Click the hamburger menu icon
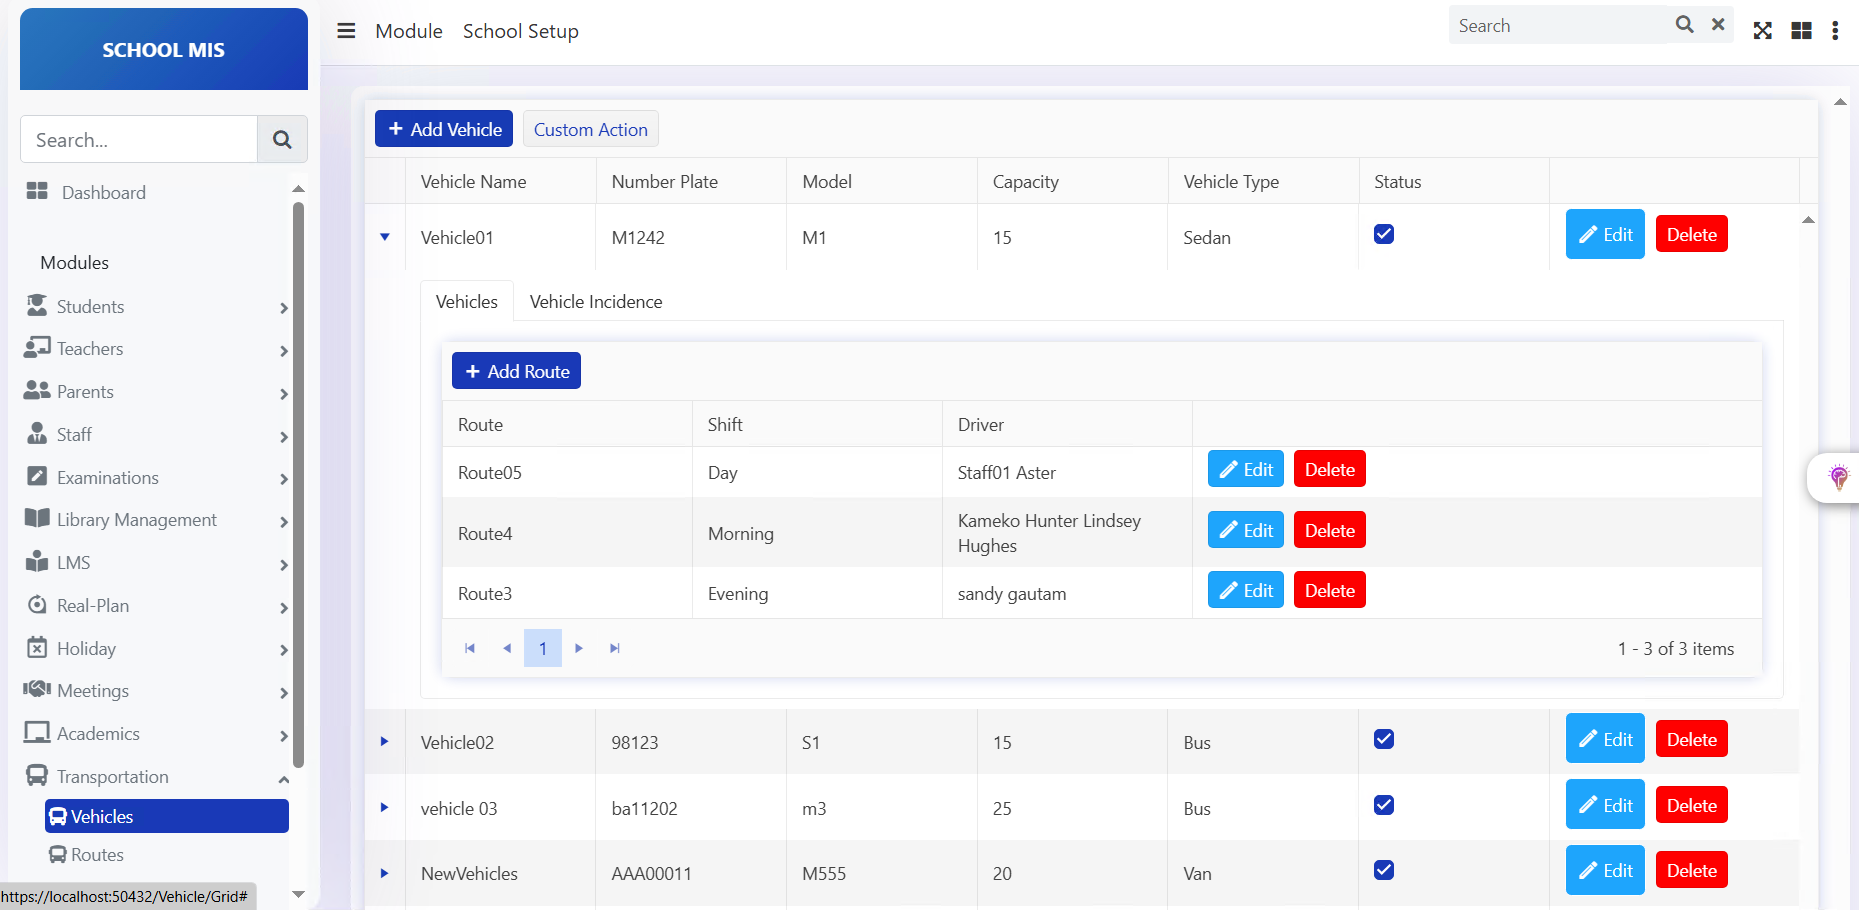Screen dimensions: 1859x910 click(346, 31)
